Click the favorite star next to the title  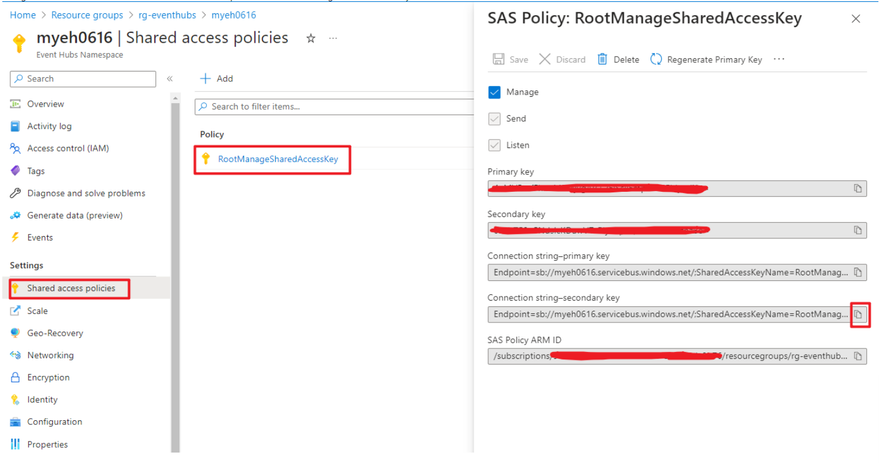coord(311,38)
